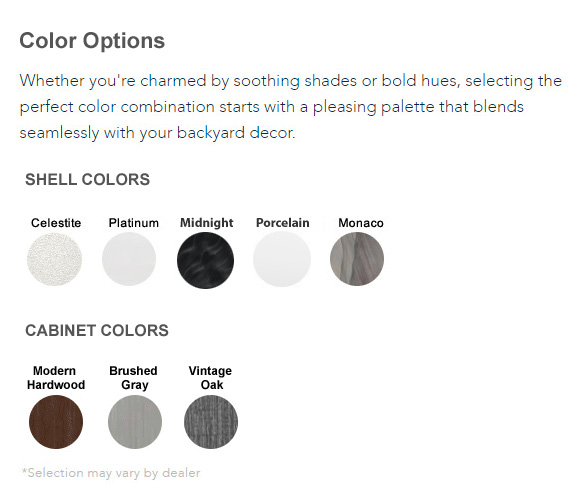Pick the Brushed Gray cabinet swatch
This screenshot has width=574, height=504.
tap(135, 422)
